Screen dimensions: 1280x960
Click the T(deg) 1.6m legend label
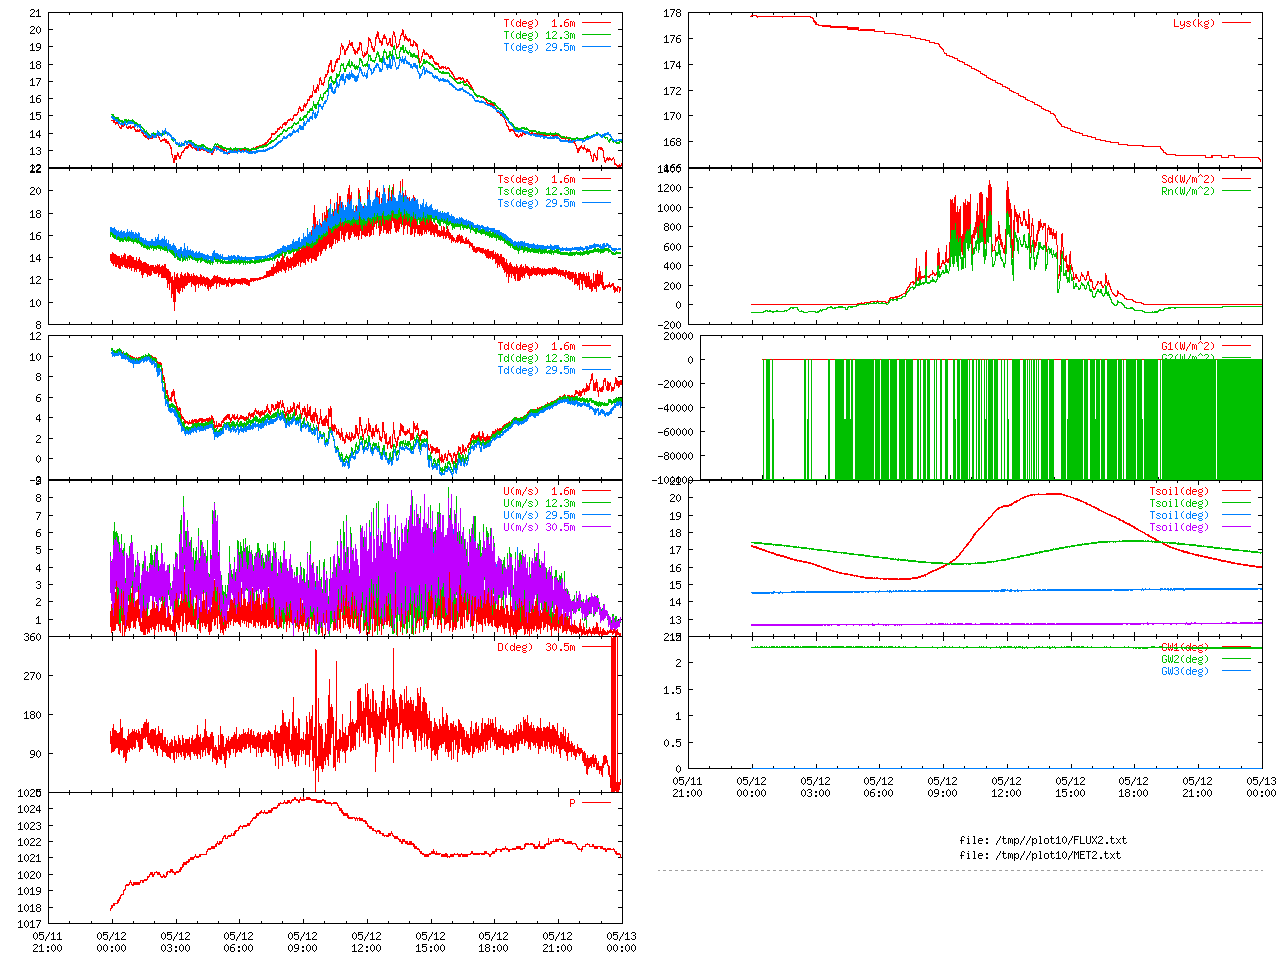point(540,23)
